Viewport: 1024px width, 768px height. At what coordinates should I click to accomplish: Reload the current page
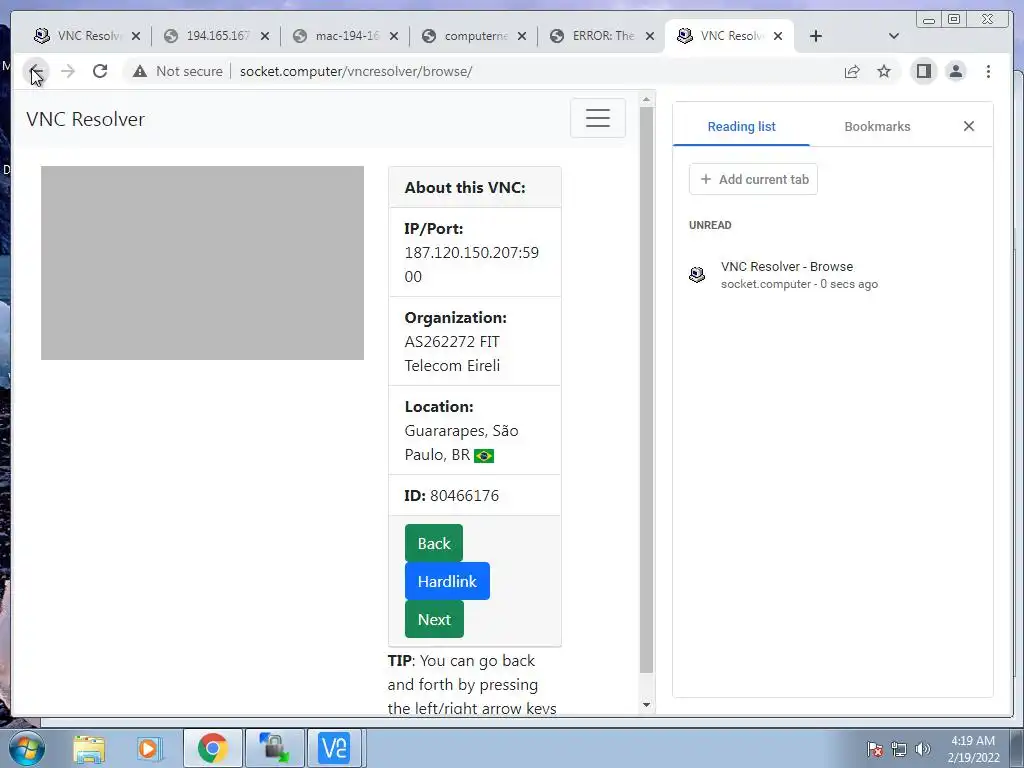[x=100, y=71]
